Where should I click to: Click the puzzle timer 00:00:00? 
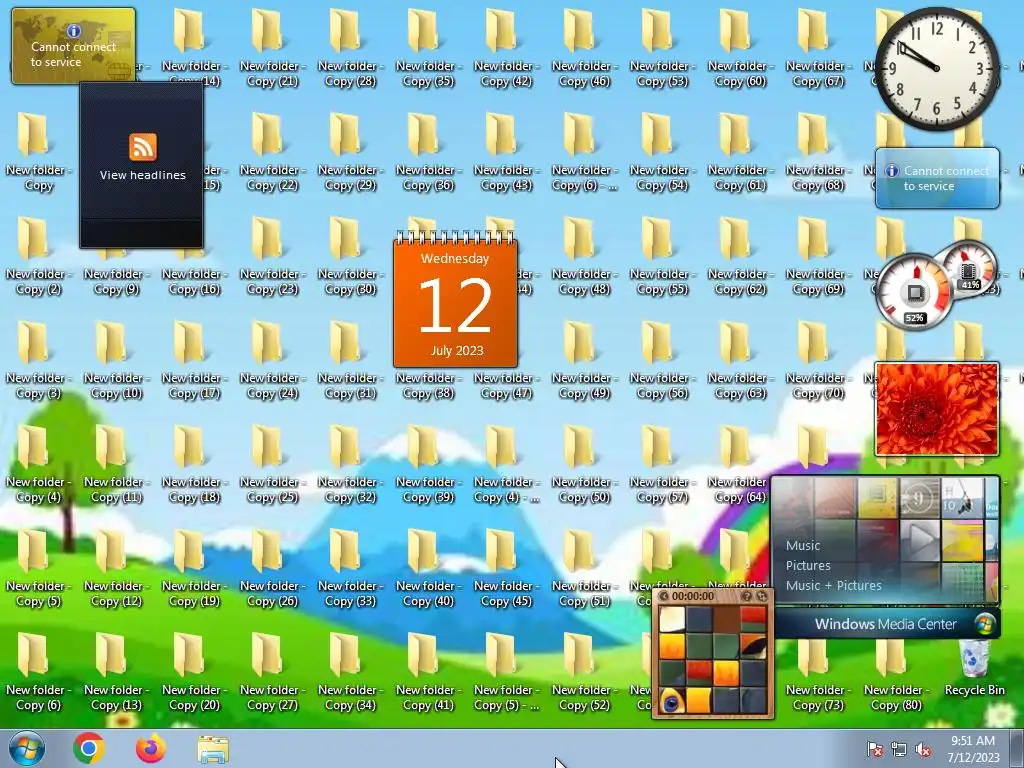(693, 596)
